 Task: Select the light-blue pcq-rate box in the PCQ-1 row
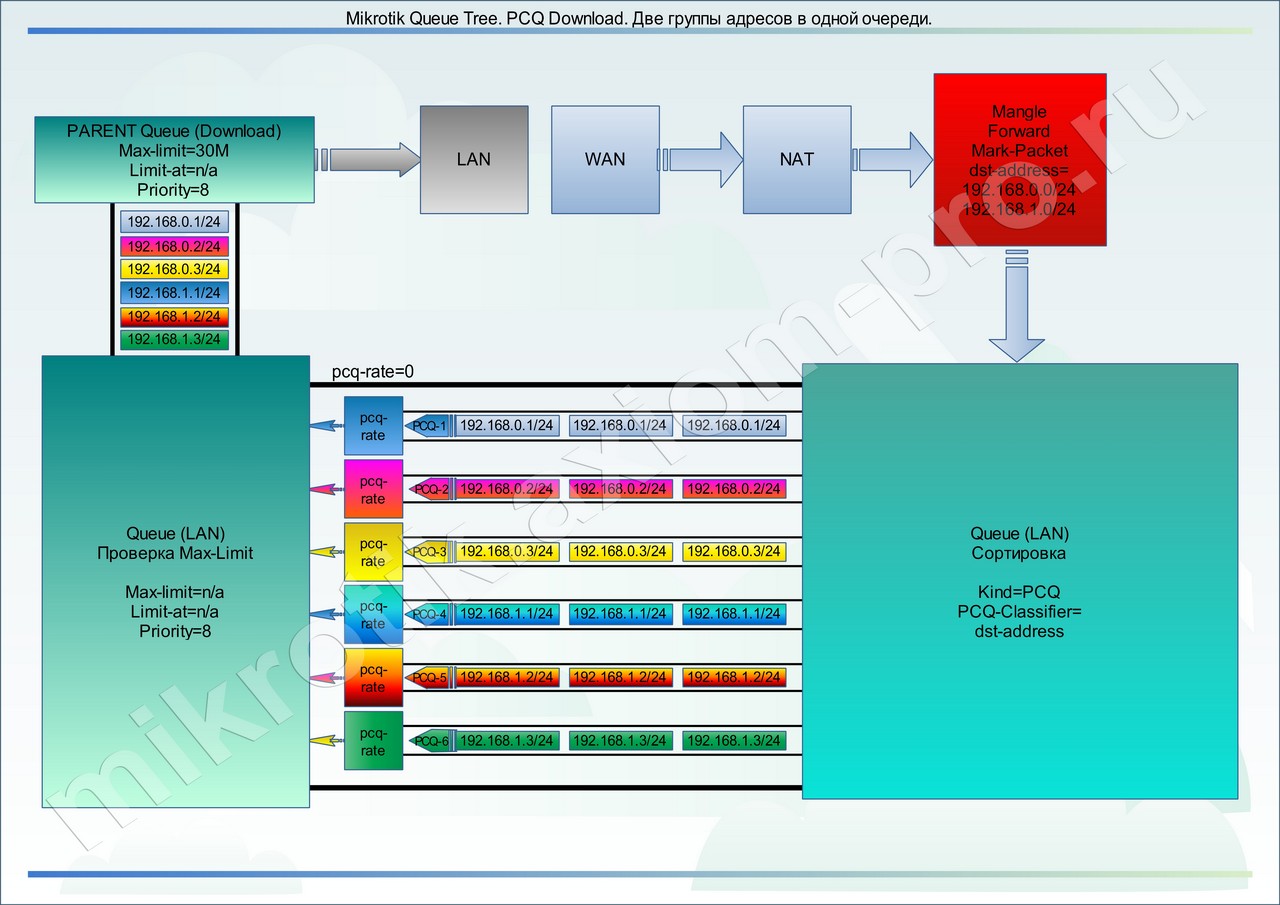373,426
